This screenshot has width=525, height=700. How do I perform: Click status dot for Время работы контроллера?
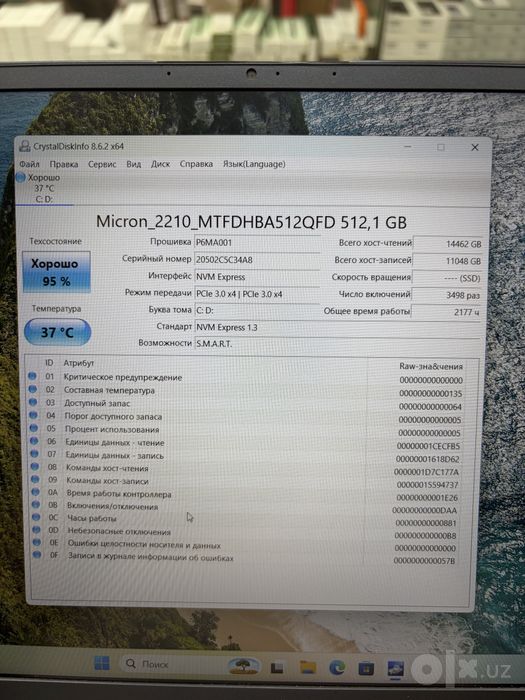tap(36, 492)
